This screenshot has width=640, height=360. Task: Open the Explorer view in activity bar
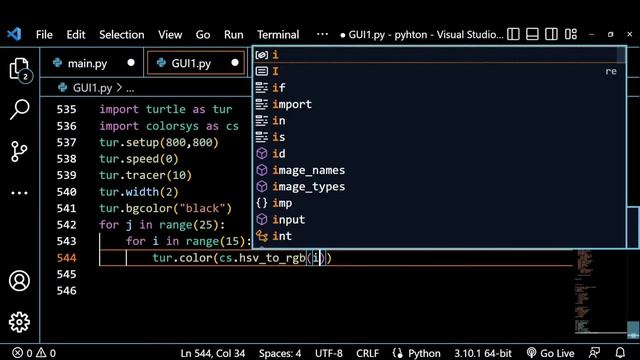[x=19, y=69]
